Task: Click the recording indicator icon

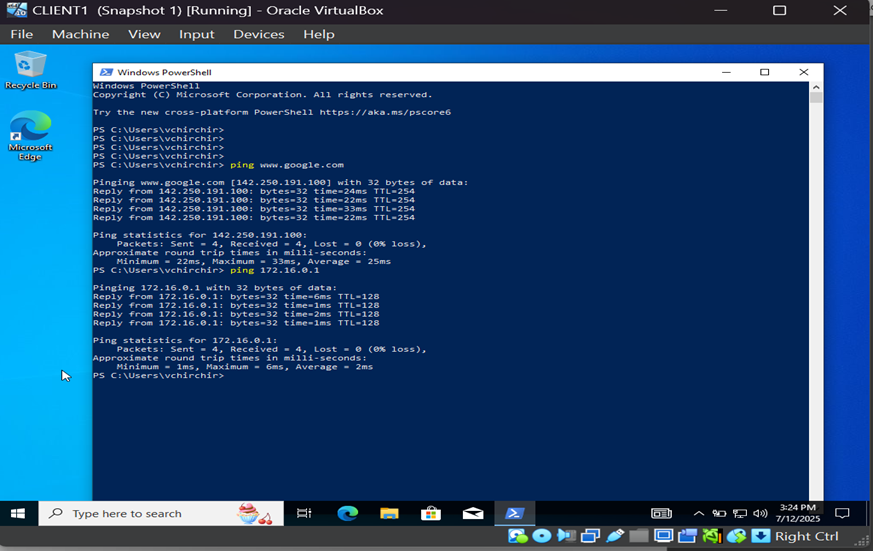Action: (688, 536)
